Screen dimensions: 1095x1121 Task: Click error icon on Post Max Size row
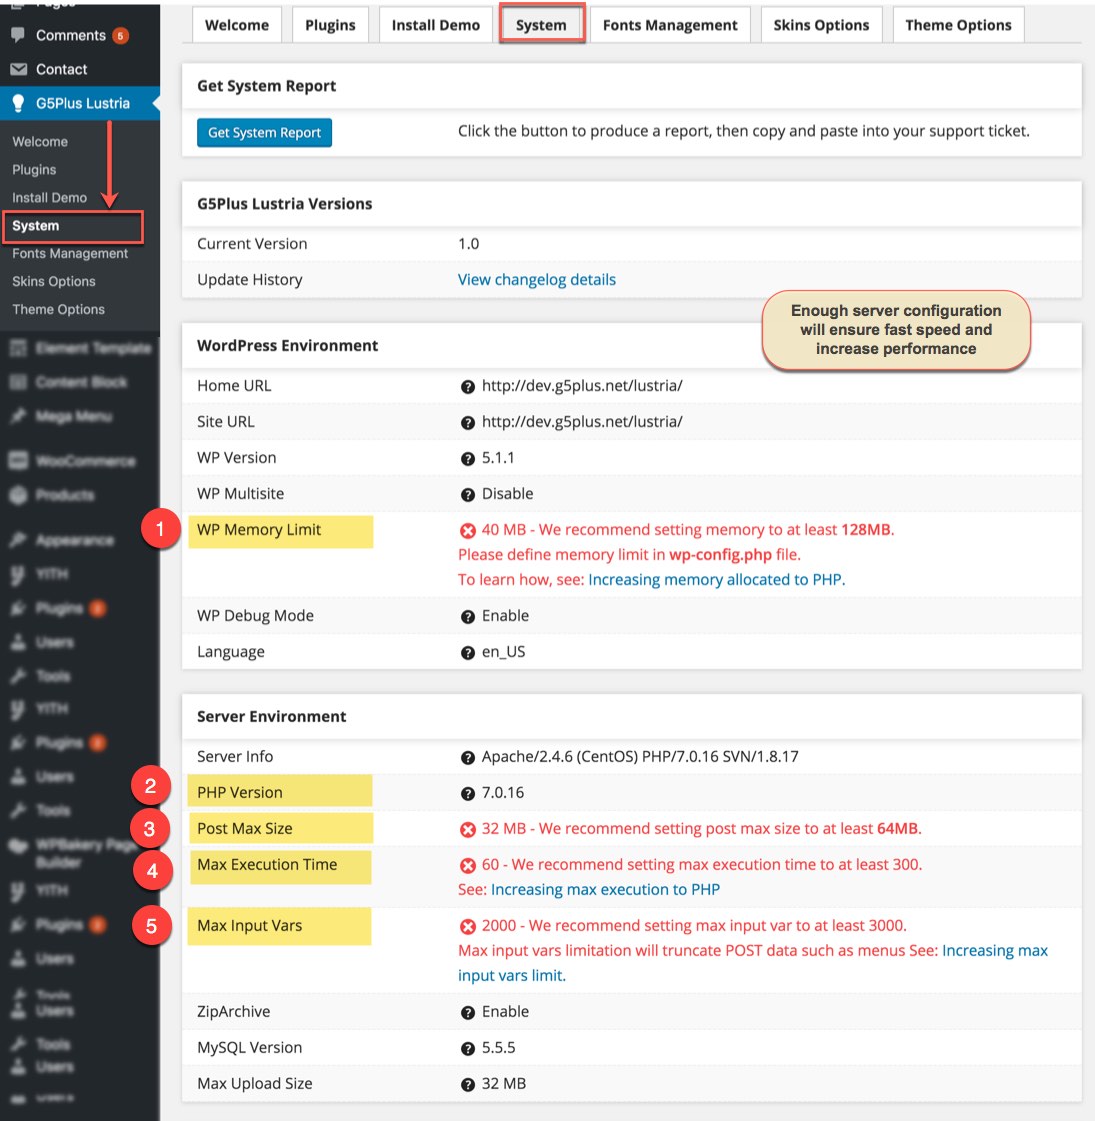(467, 829)
